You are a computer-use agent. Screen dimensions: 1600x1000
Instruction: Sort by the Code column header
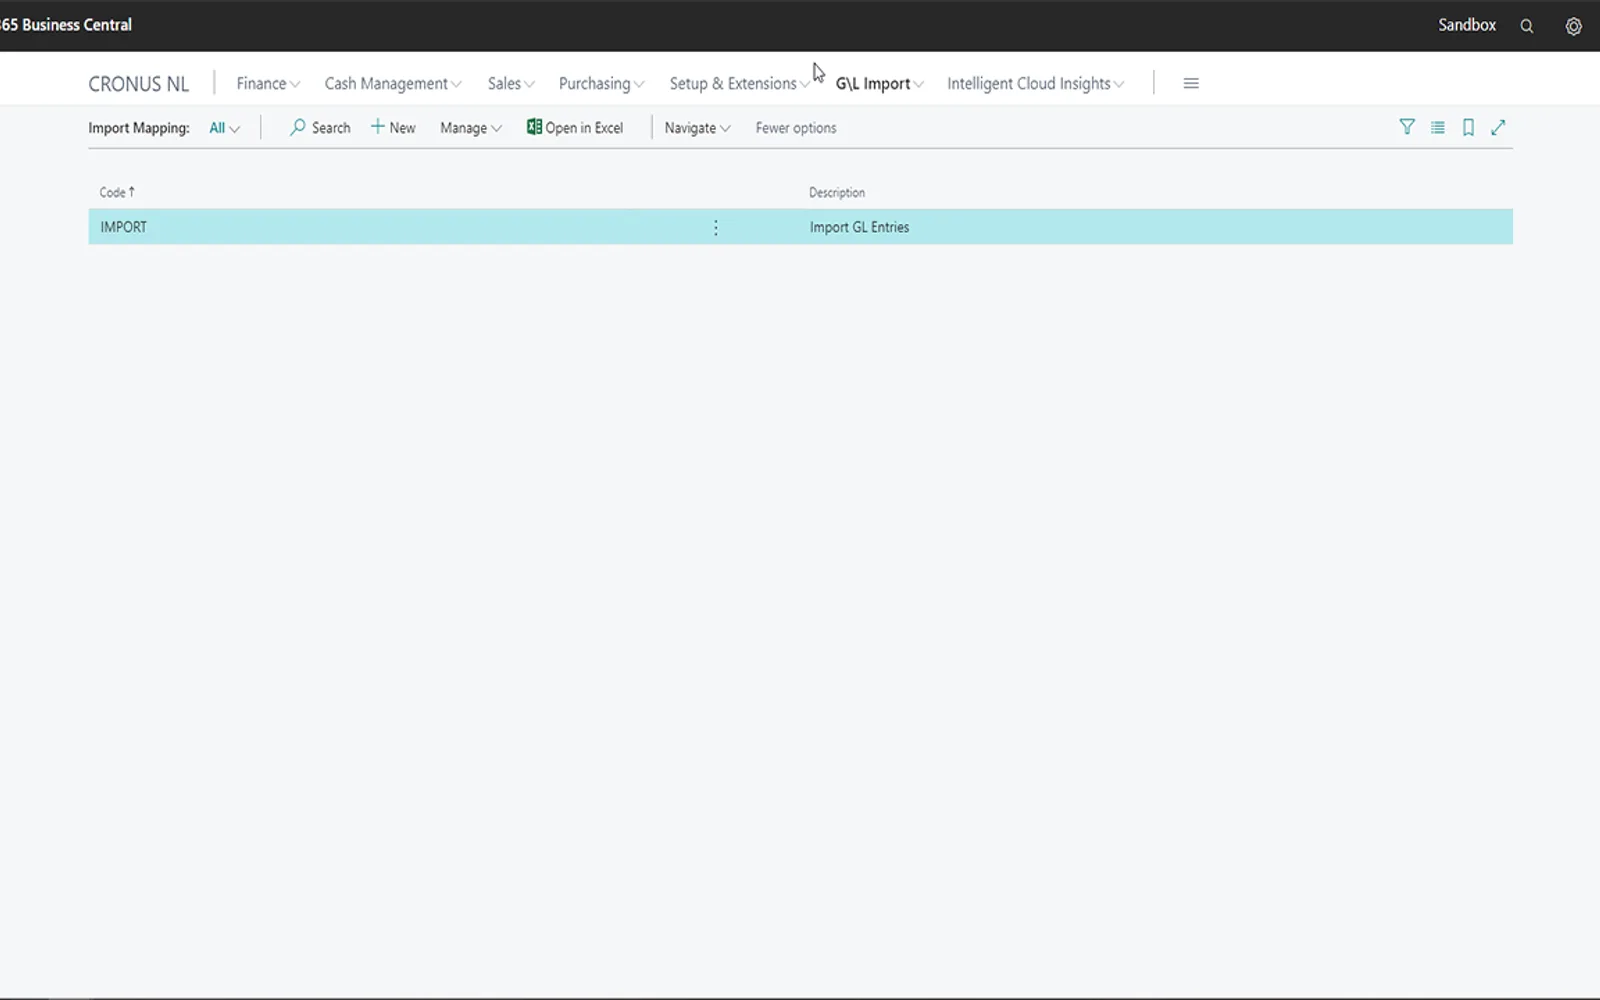tap(116, 192)
